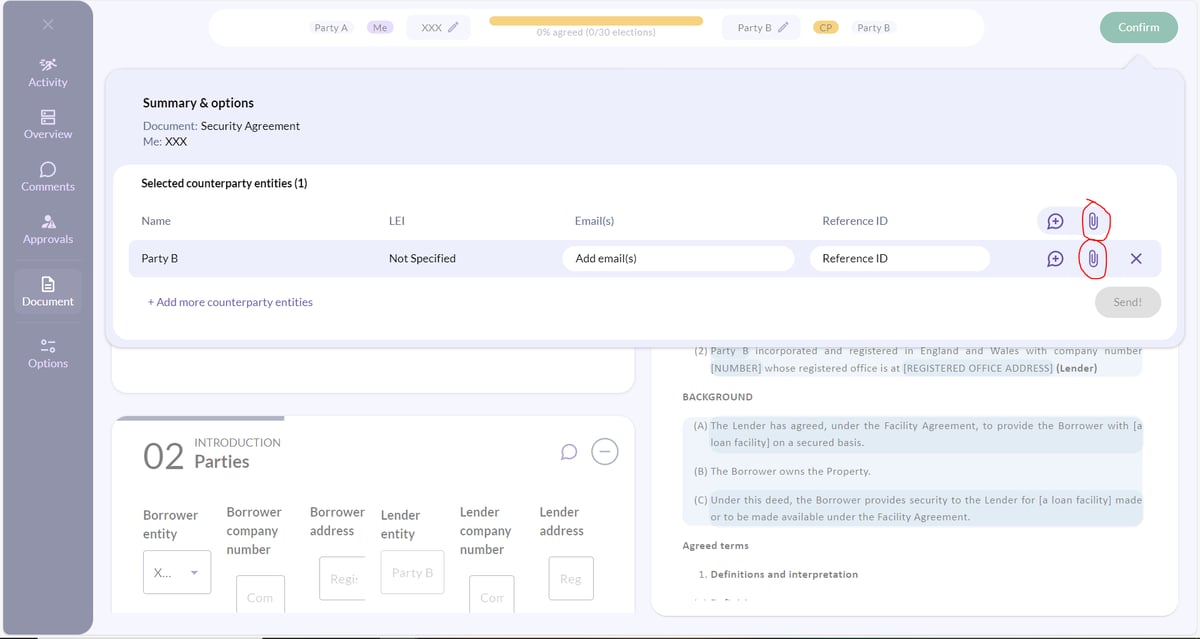Click the paperclip attachment icon in Party B row
The image size is (1200, 639).
(1093, 259)
